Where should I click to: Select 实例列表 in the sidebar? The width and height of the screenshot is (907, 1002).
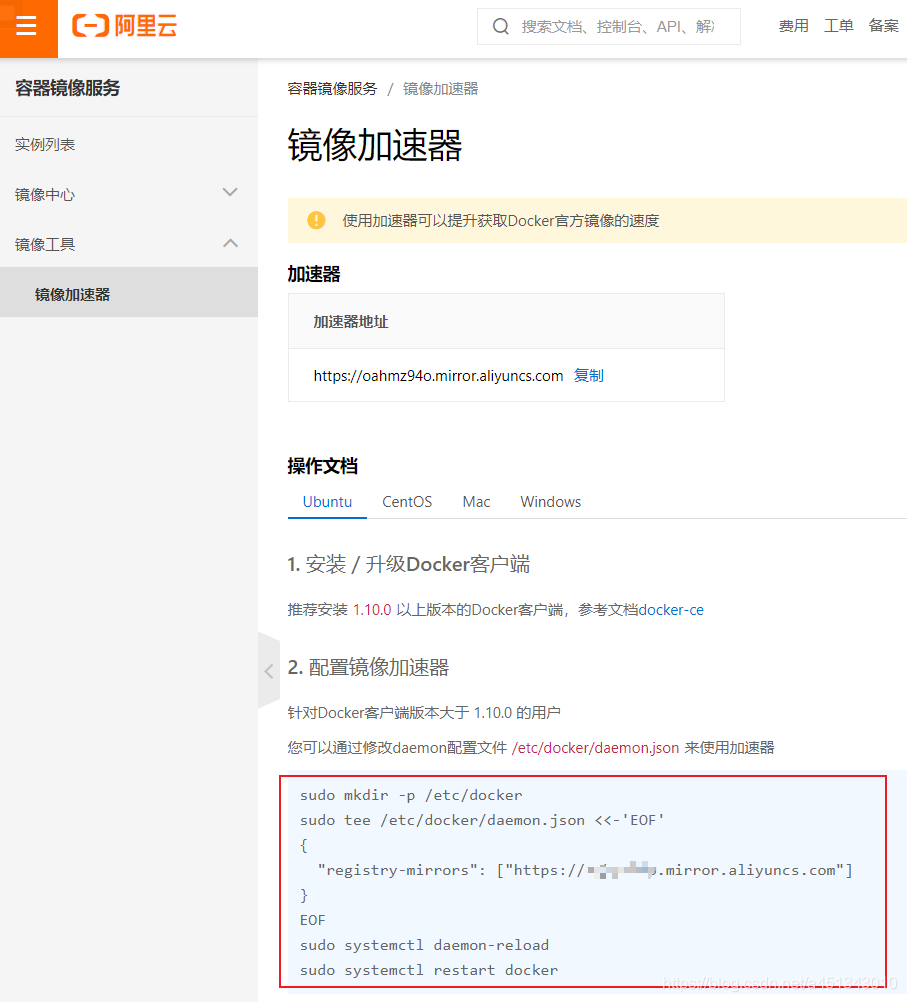coord(129,144)
